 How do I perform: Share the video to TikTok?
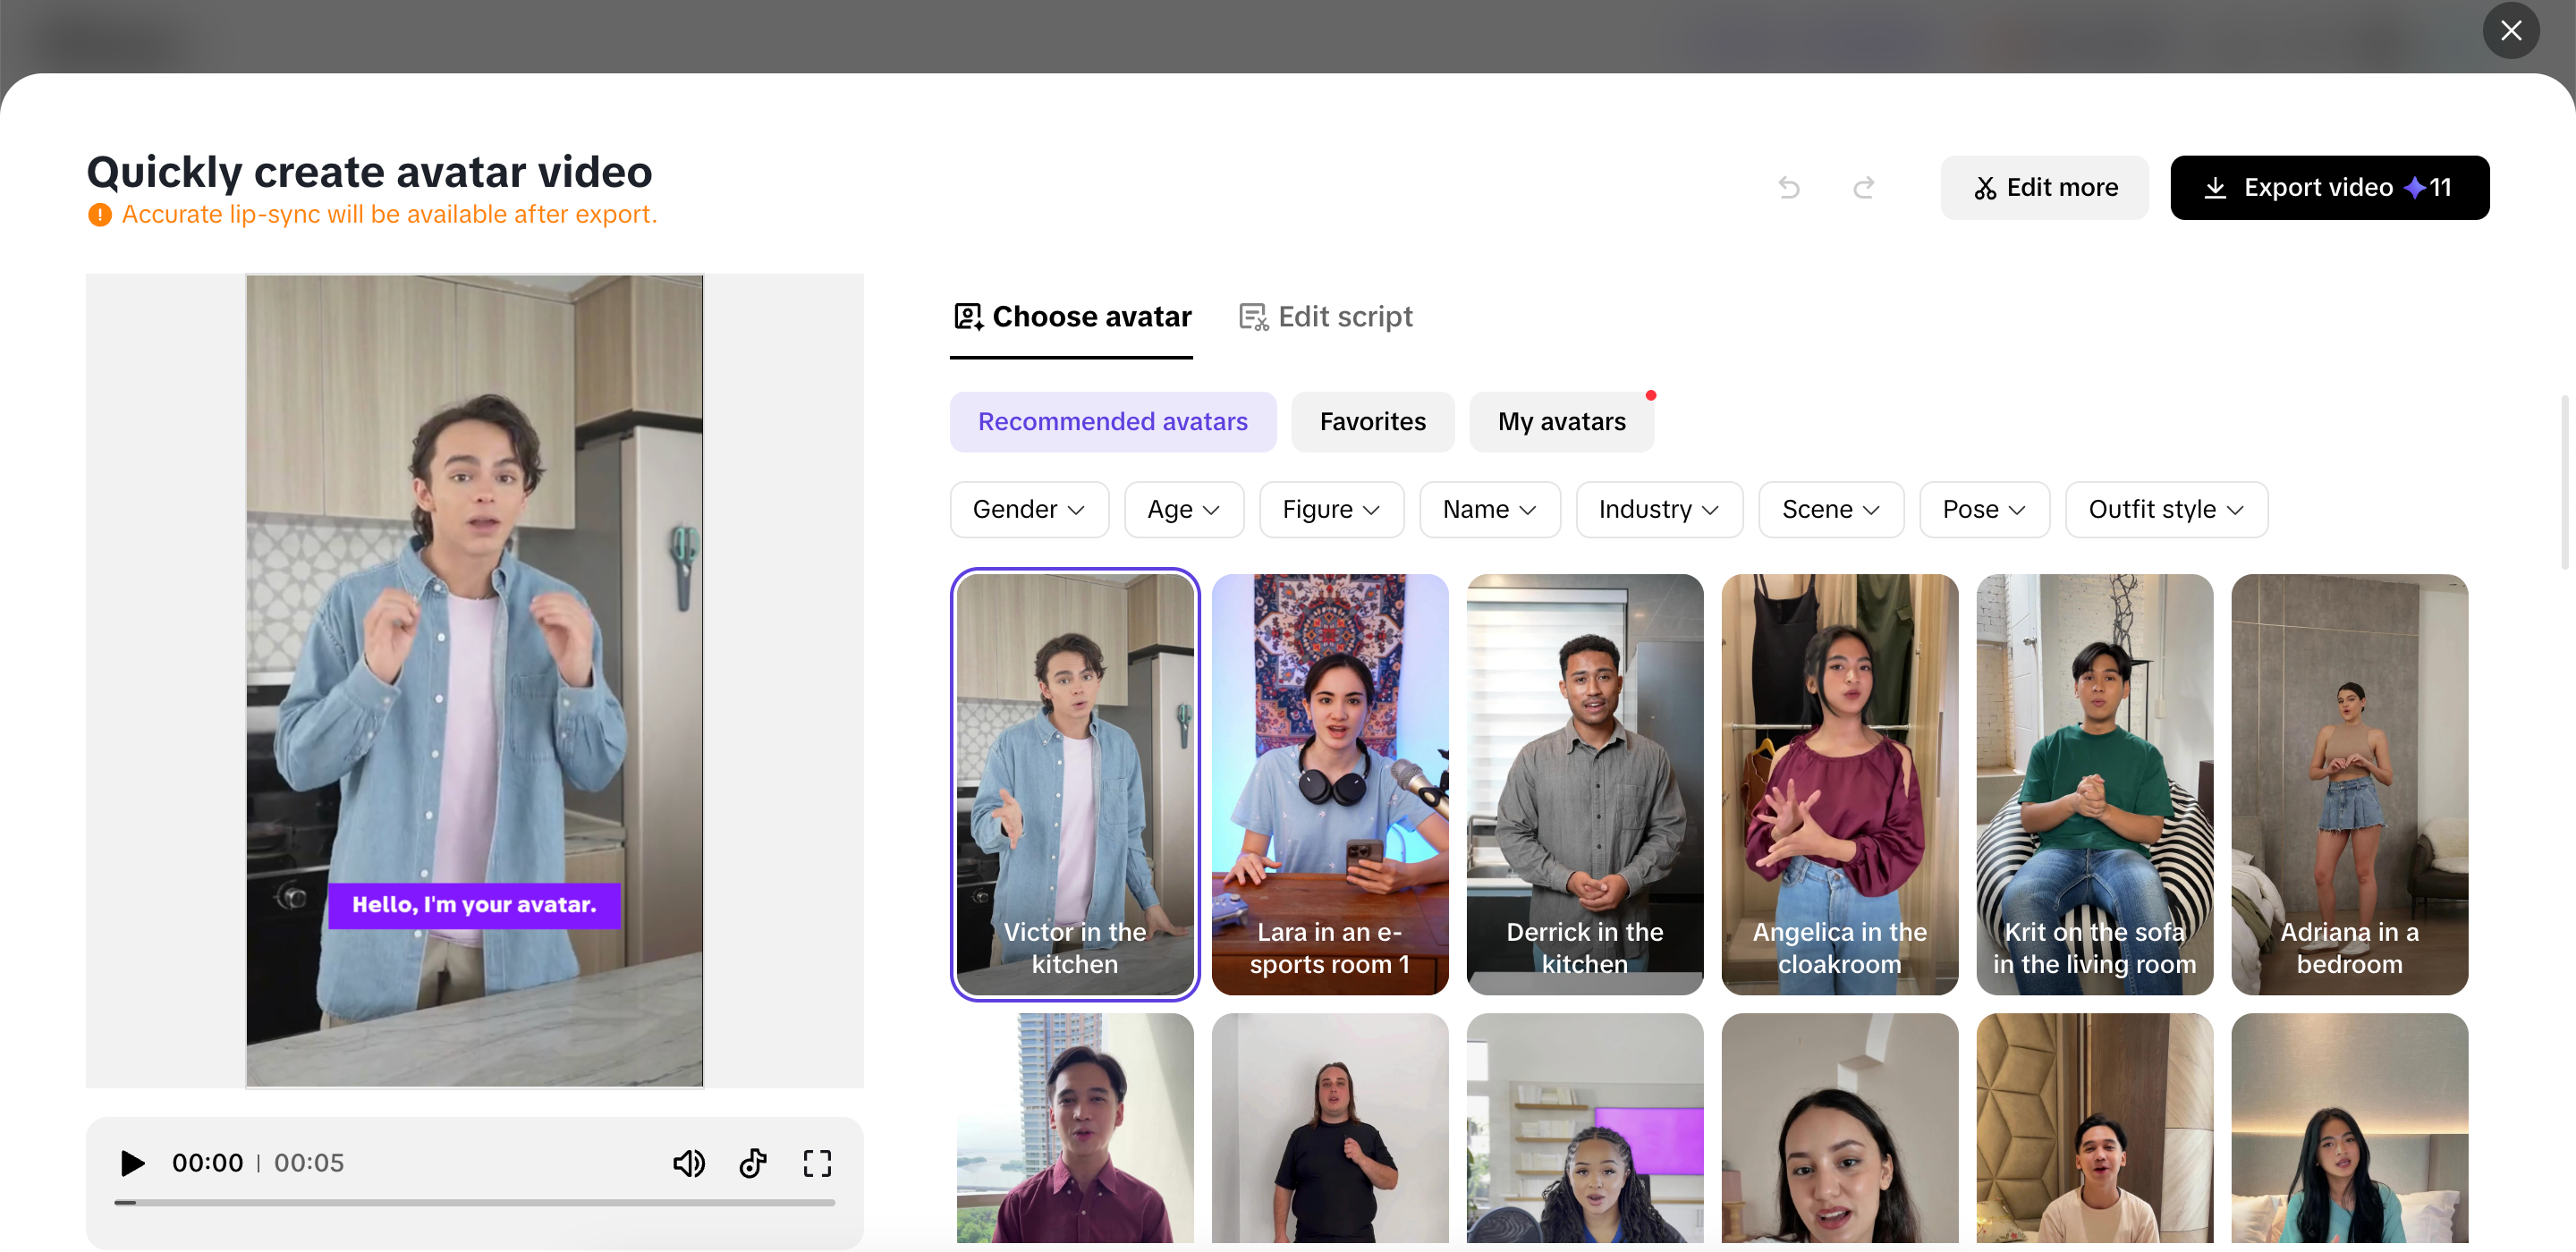pyautogui.click(x=753, y=1163)
